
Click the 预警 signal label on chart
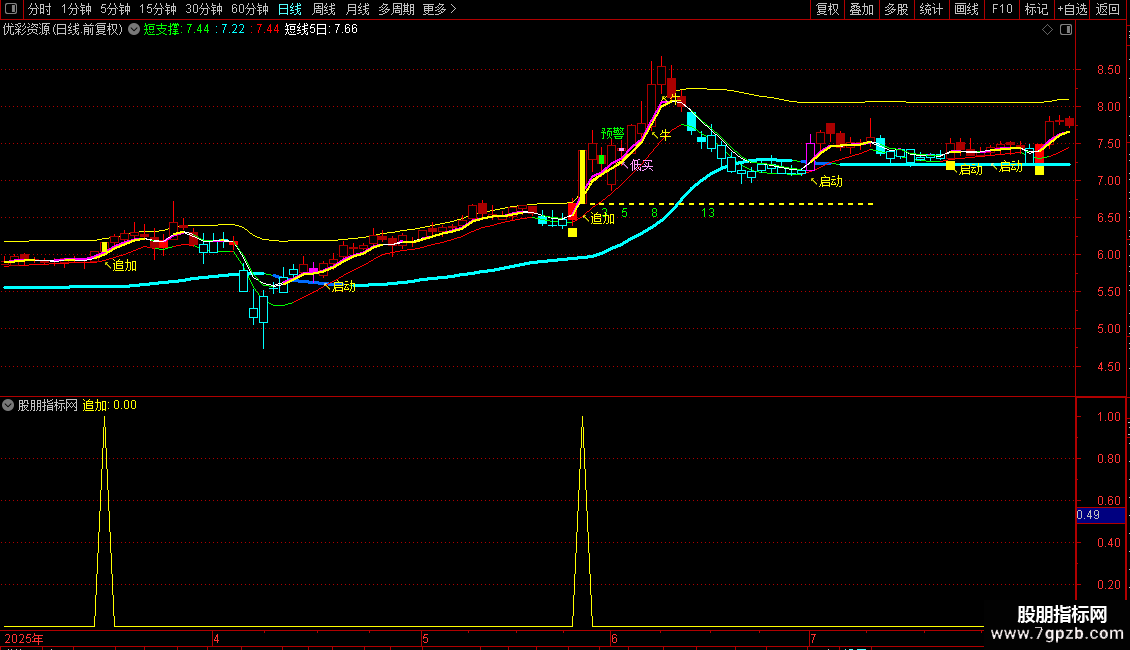click(x=613, y=133)
